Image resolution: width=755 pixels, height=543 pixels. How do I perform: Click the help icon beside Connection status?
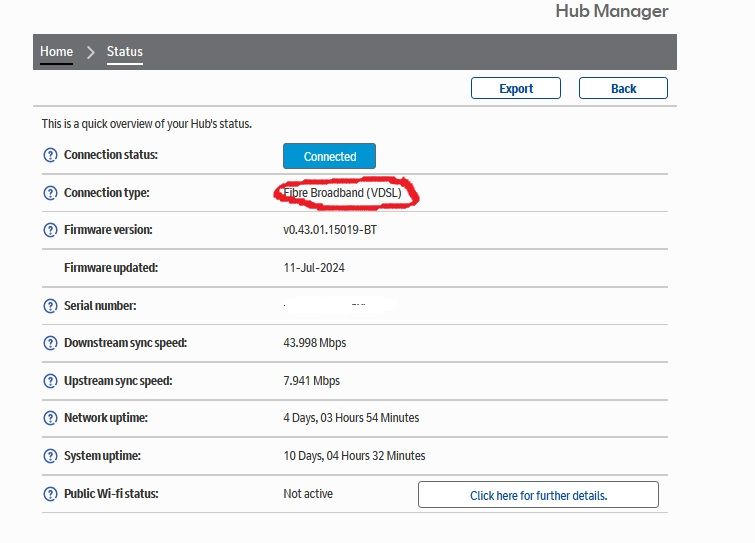click(50, 155)
